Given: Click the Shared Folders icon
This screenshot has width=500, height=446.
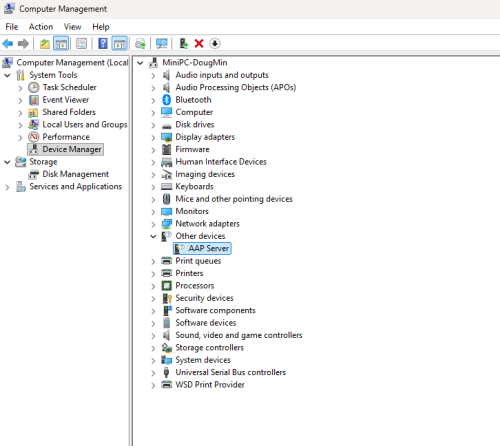Looking at the screenshot, I should [x=33, y=112].
